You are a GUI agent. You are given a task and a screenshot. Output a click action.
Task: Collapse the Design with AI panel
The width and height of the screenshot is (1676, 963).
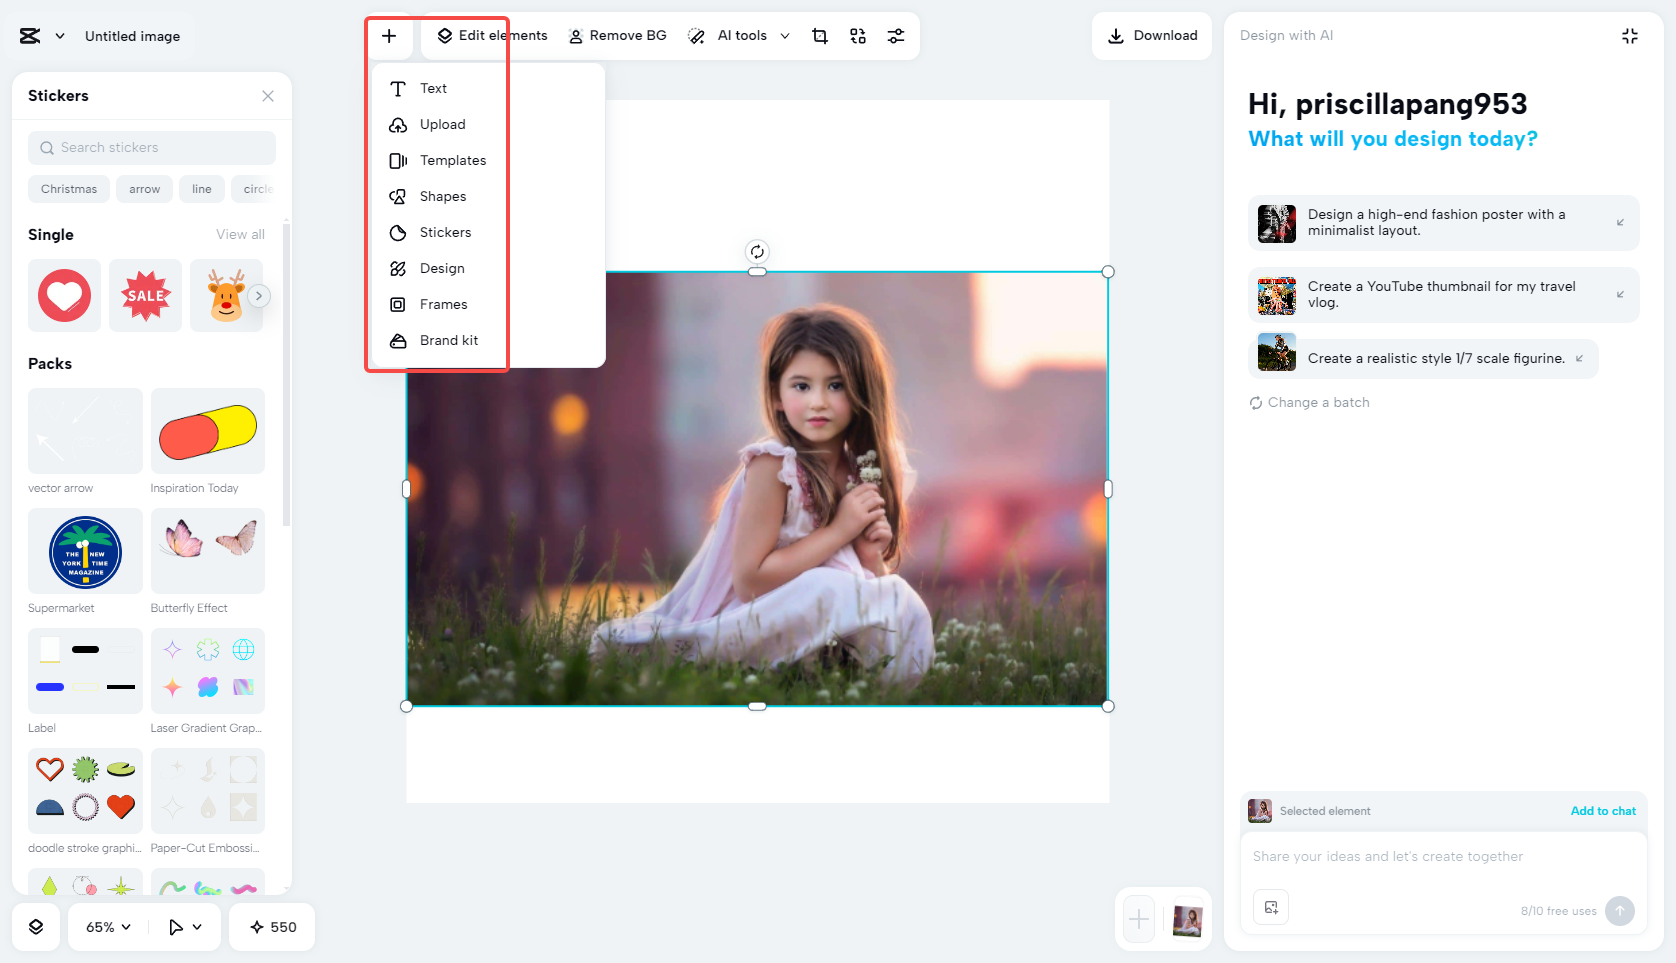(x=1630, y=35)
